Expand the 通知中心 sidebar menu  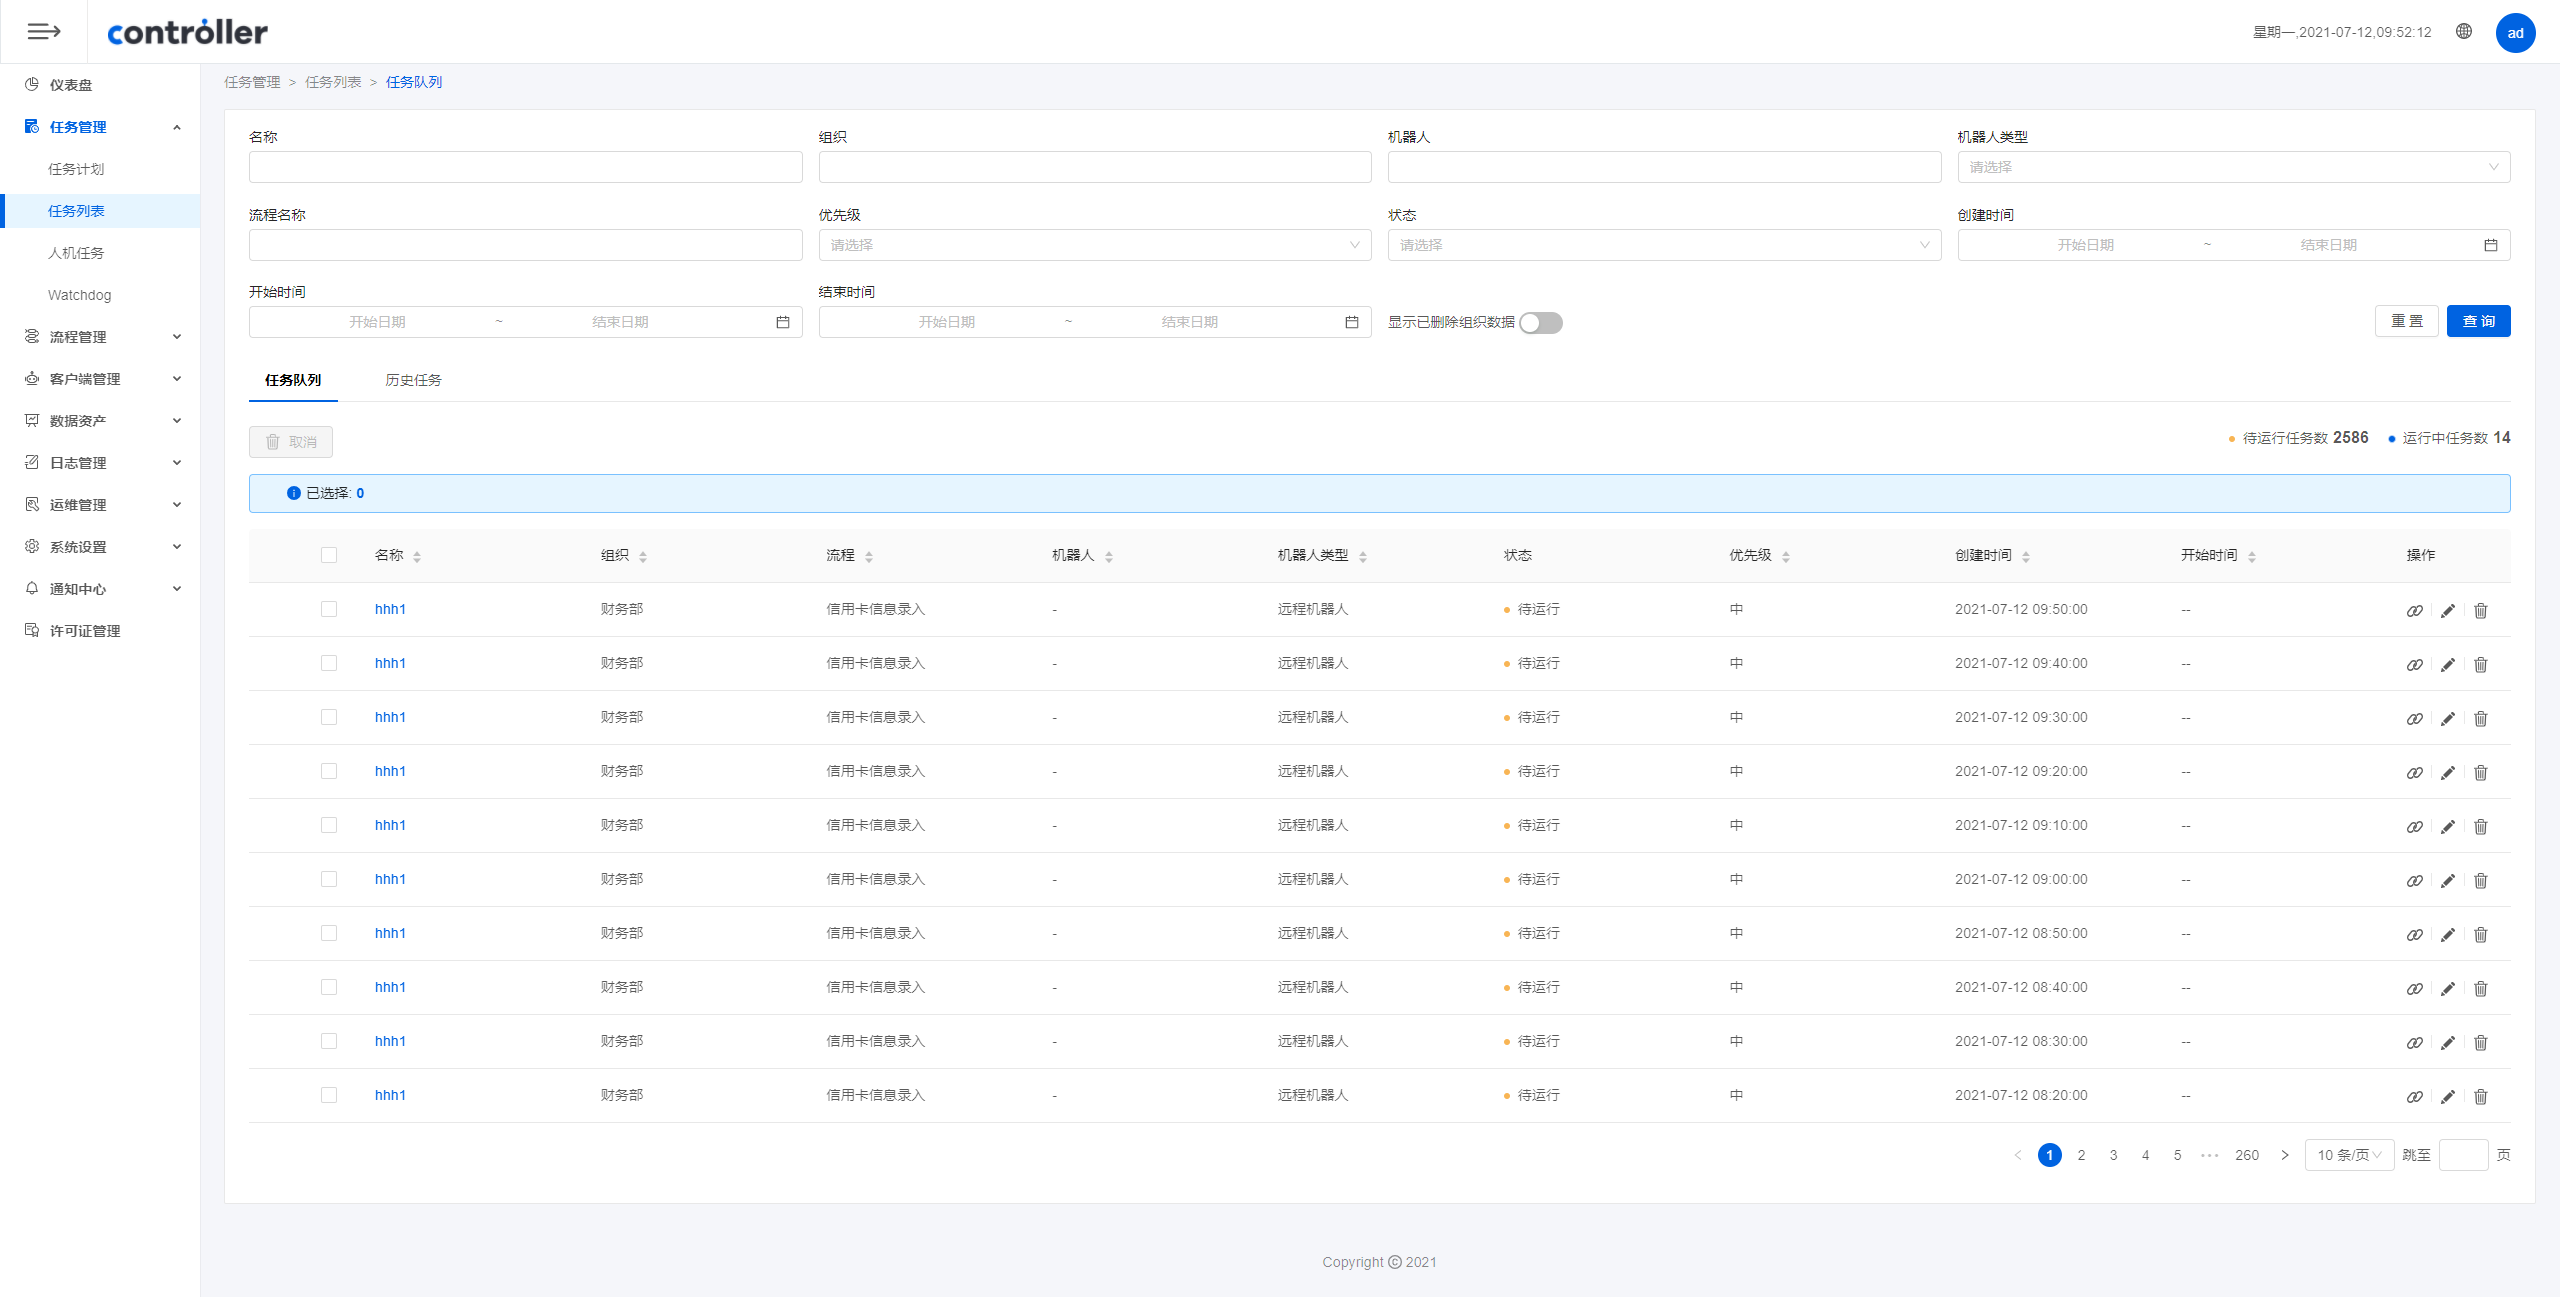coord(100,589)
